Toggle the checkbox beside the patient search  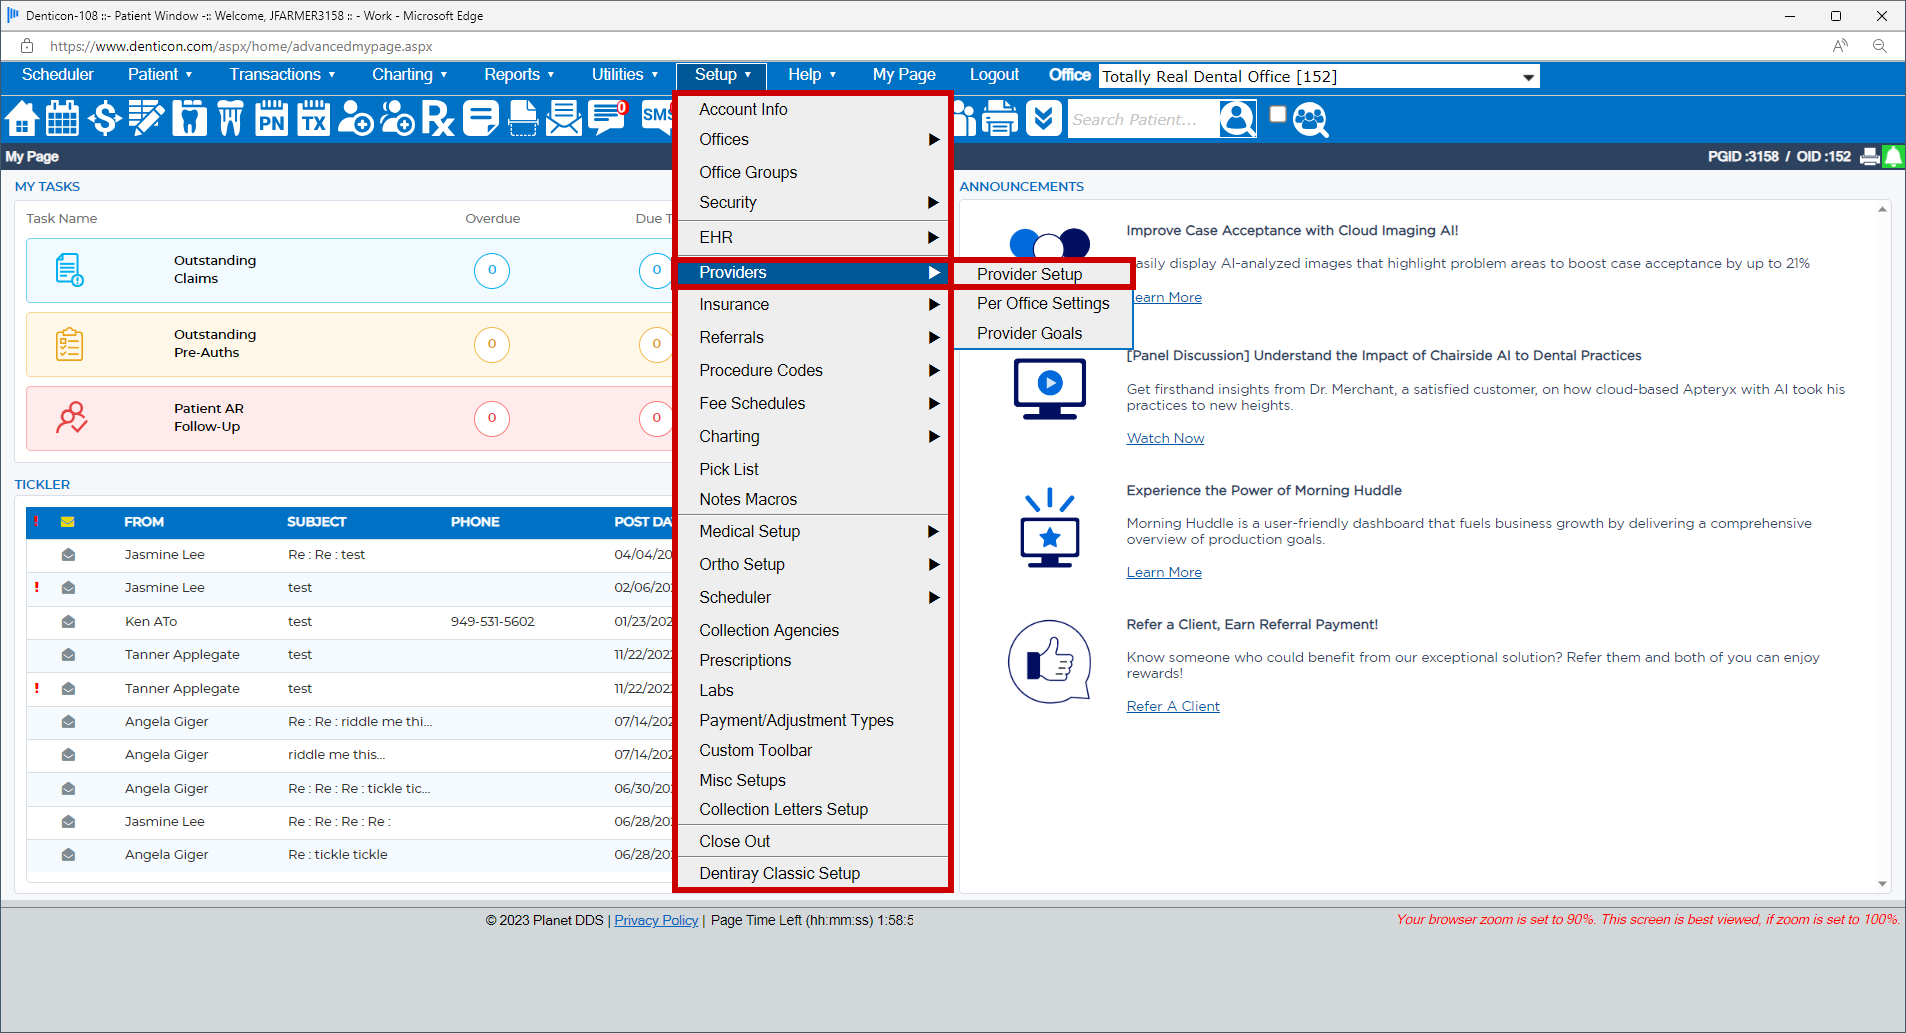tap(1277, 115)
